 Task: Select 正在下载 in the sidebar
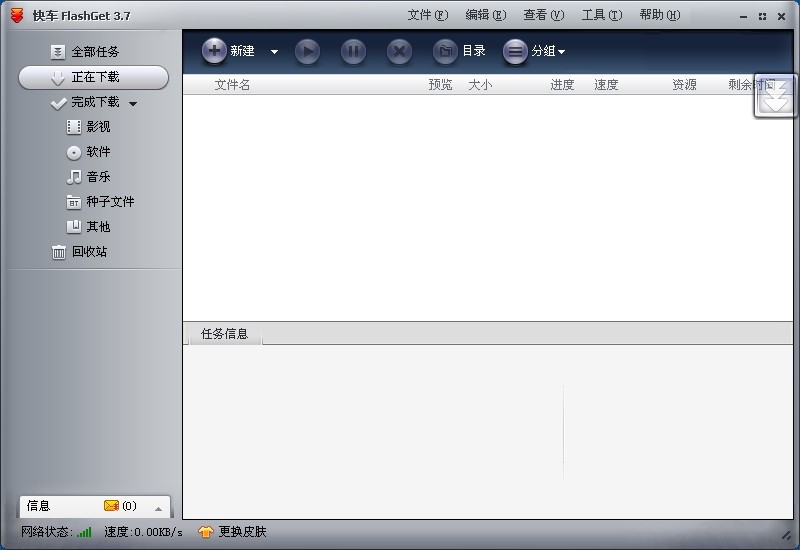[x=93, y=77]
